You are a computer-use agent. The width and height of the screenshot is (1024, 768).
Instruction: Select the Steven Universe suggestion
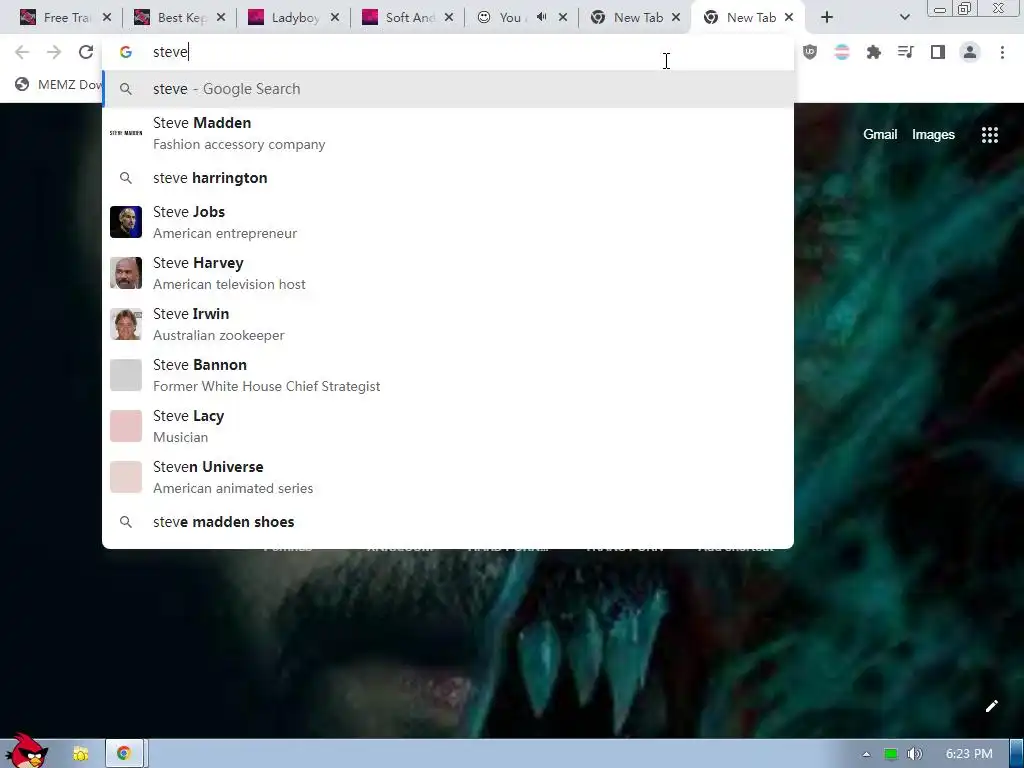448,477
